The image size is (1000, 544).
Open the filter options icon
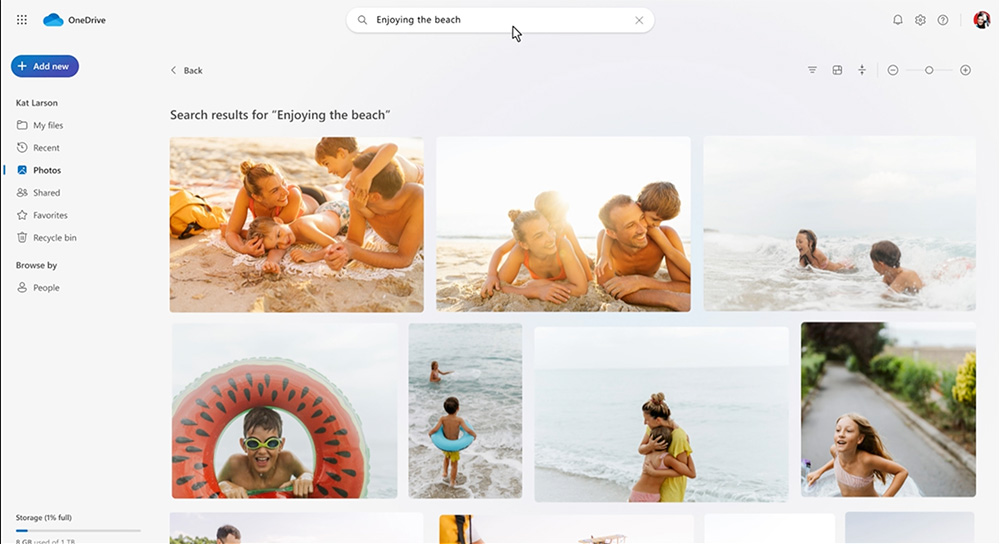pyautogui.click(x=812, y=70)
